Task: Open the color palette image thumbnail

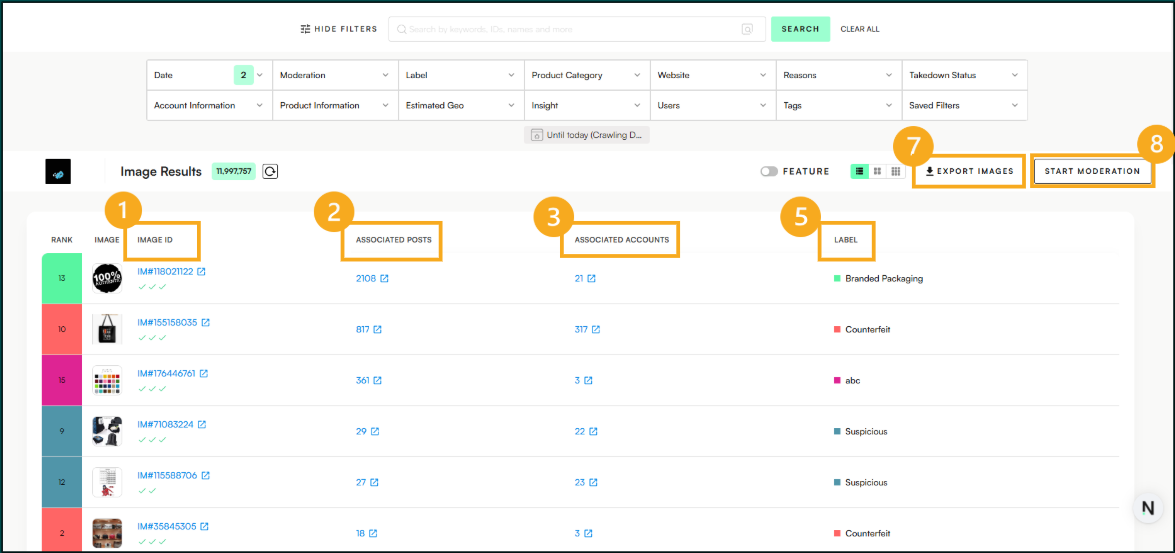Action: point(107,380)
